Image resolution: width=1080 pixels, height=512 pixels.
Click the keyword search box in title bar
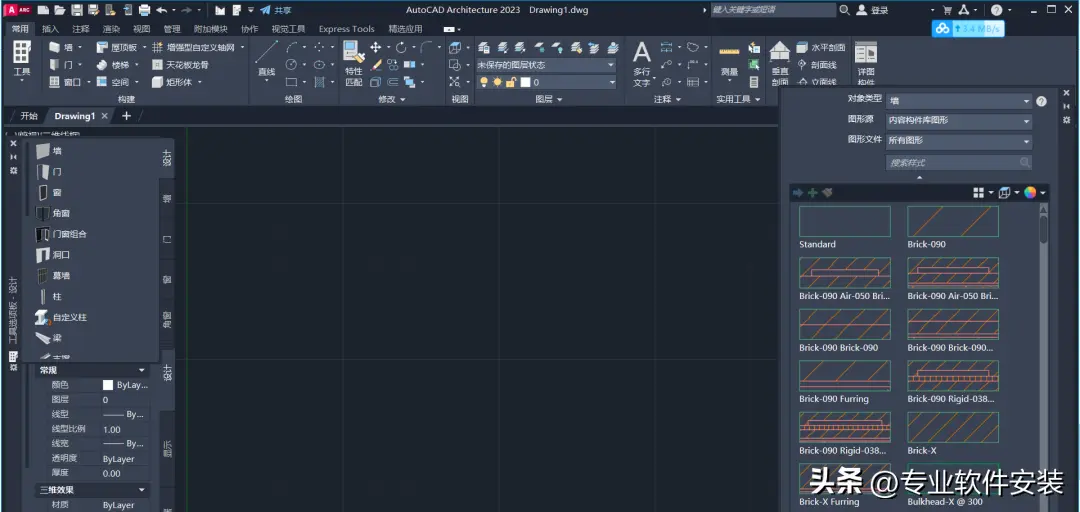(x=772, y=10)
